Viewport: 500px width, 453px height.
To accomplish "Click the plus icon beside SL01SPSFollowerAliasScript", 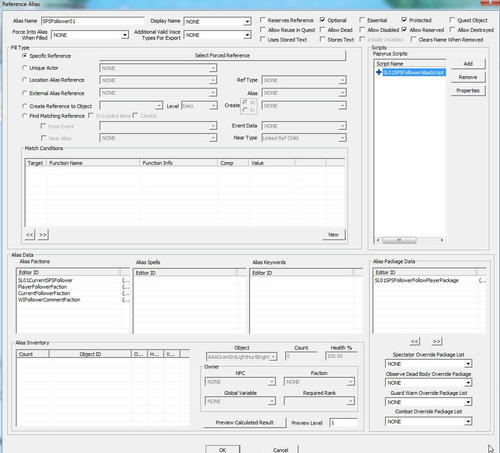I will 378,72.
